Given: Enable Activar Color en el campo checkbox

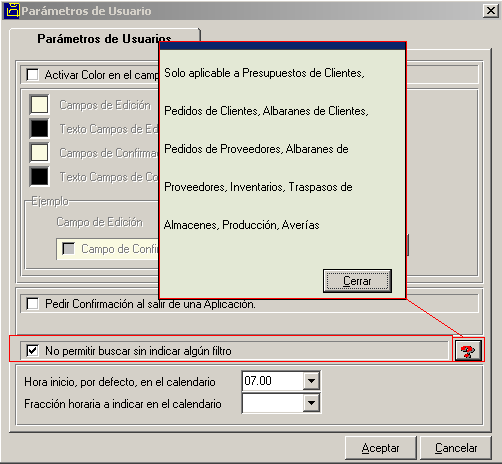Looking at the screenshot, I should [33, 74].
